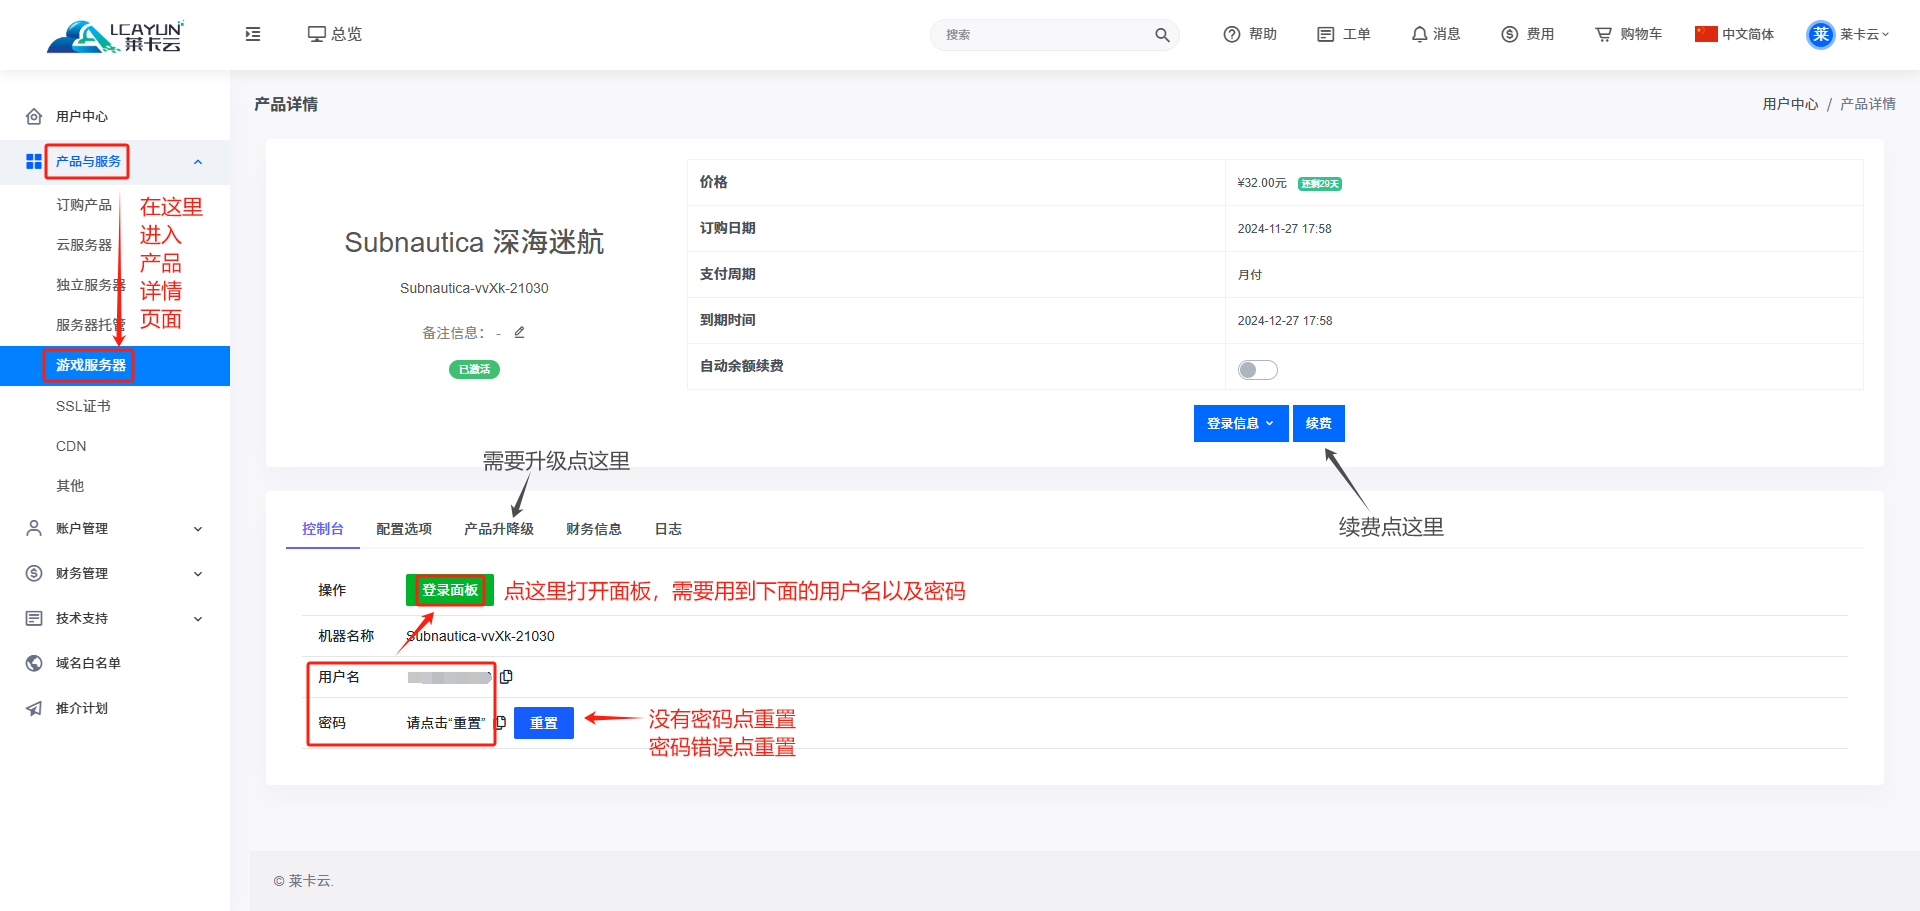Click the 重置 password button
The height and width of the screenshot is (911, 1920).
point(544,722)
